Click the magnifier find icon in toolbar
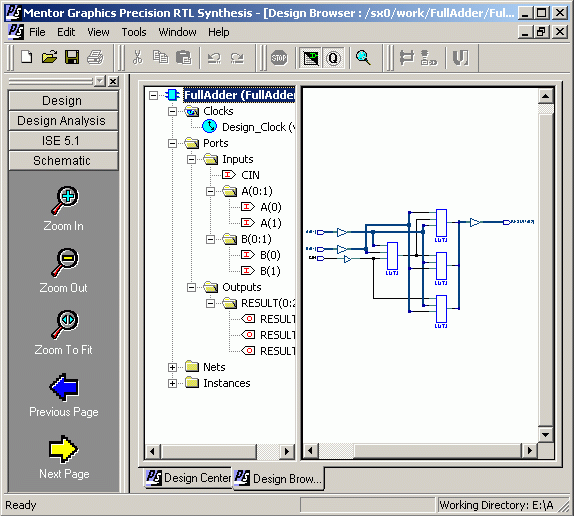The height and width of the screenshot is (516, 574). [x=363, y=58]
